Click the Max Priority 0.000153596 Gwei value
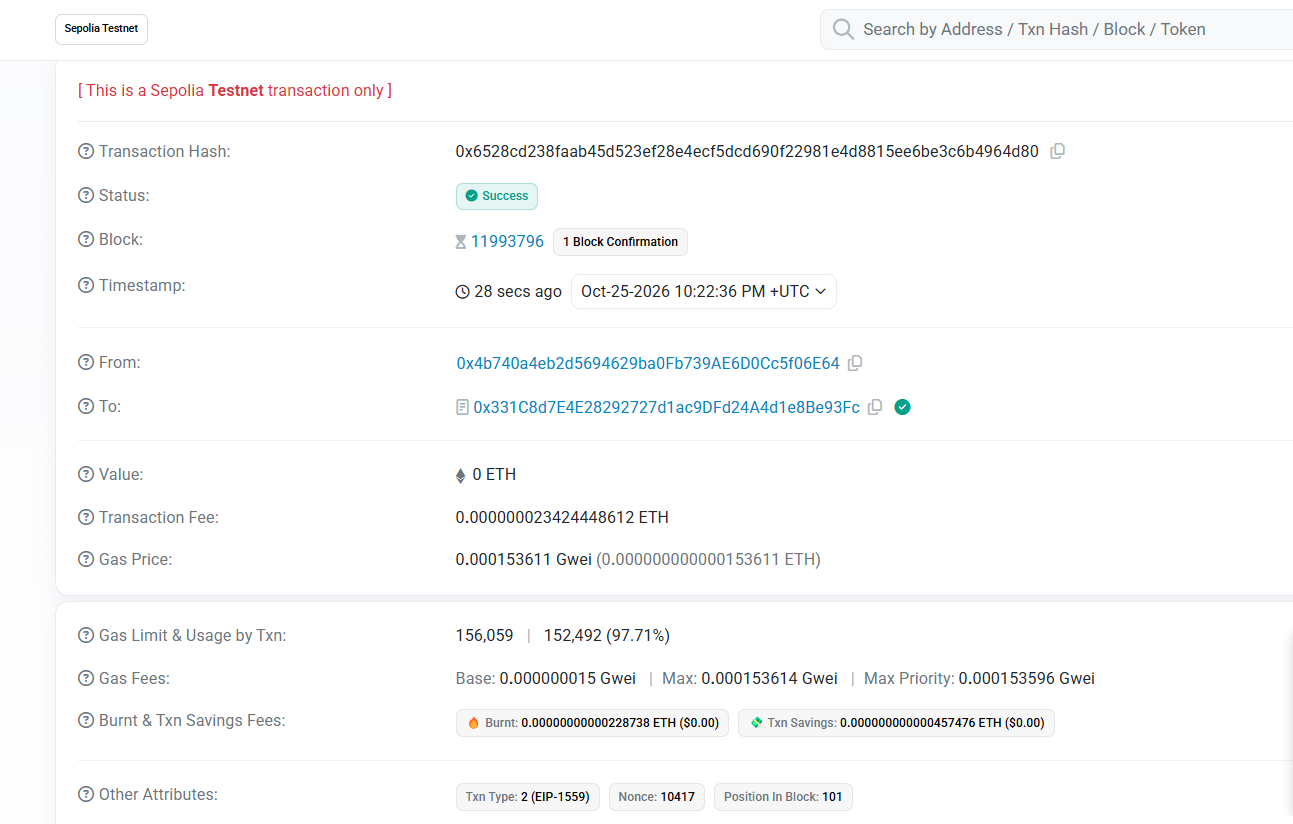Screen dimensions: 1293x824 point(1027,679)
